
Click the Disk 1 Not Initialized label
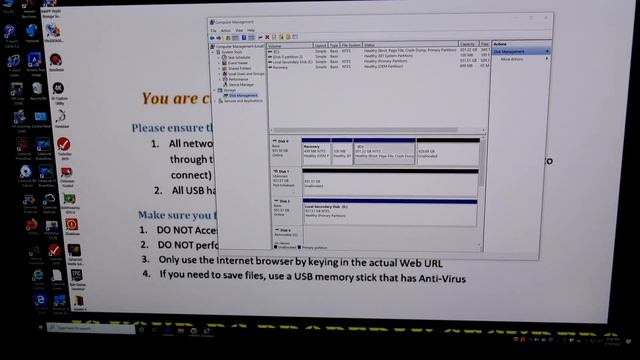click(x=287, y=183)
